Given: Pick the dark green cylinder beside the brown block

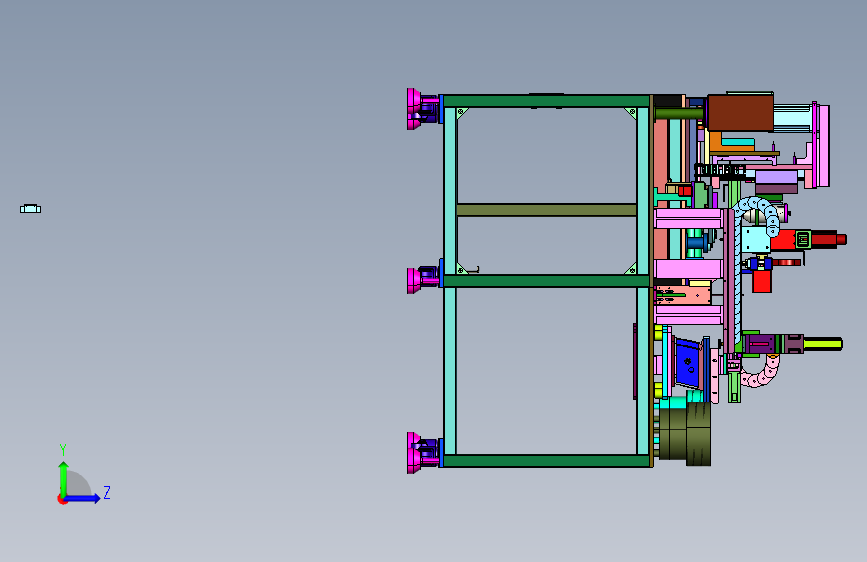Looking at the screenshot, I should tap(680, 113).
